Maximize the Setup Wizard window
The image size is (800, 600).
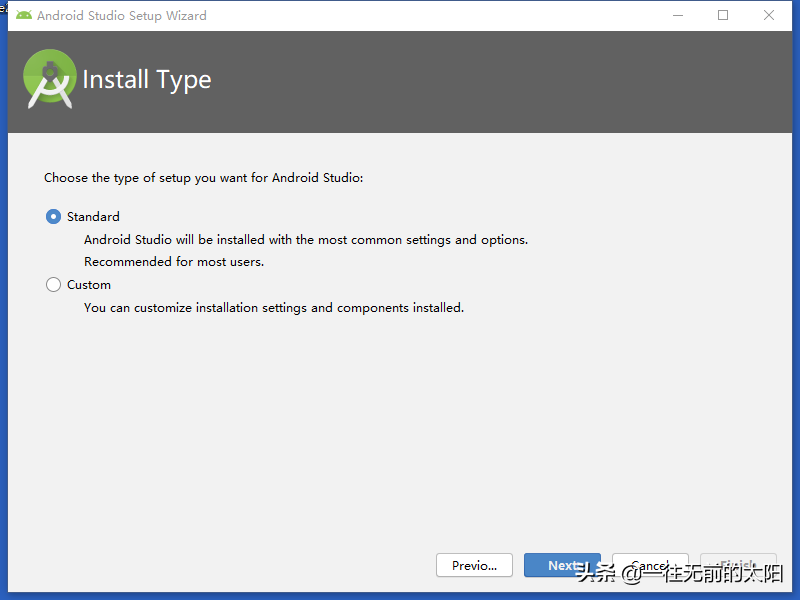tap(723, 15)
